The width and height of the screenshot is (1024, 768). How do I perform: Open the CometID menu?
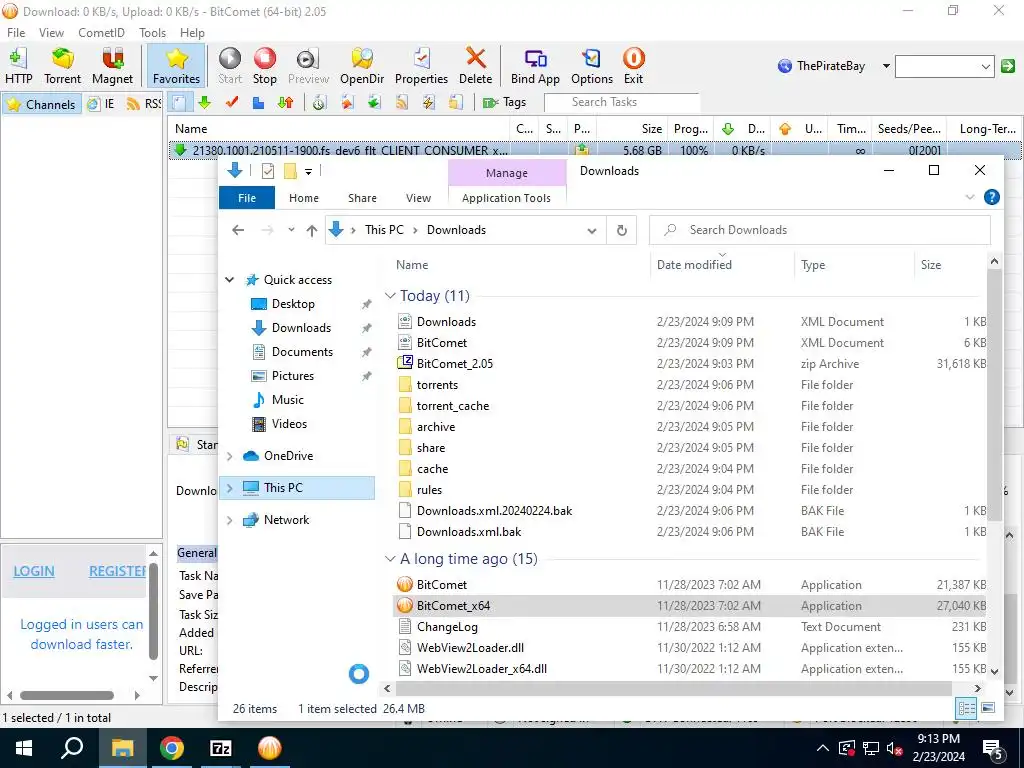pyautogui.click(x=101, y=33)
